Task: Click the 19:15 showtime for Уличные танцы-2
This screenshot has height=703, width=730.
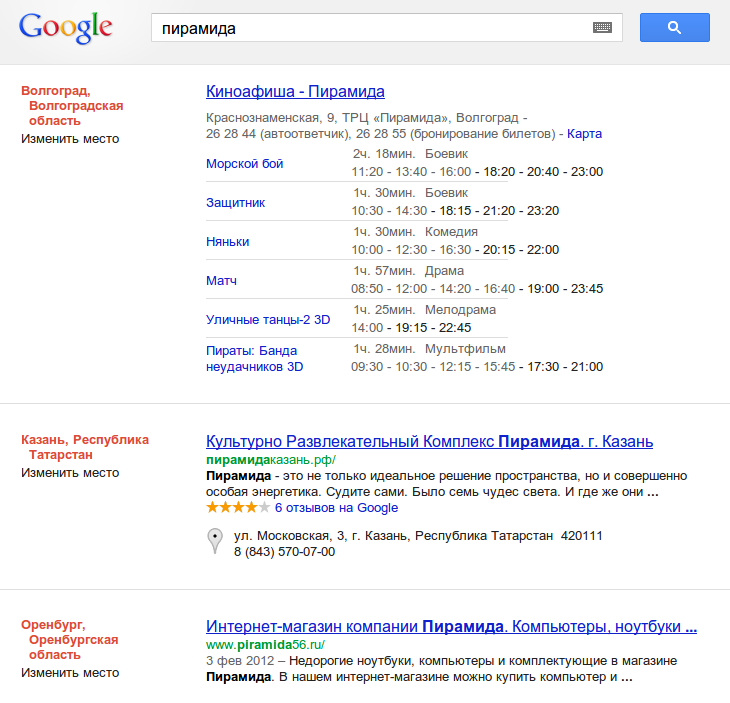Action: tap(411, 328)
